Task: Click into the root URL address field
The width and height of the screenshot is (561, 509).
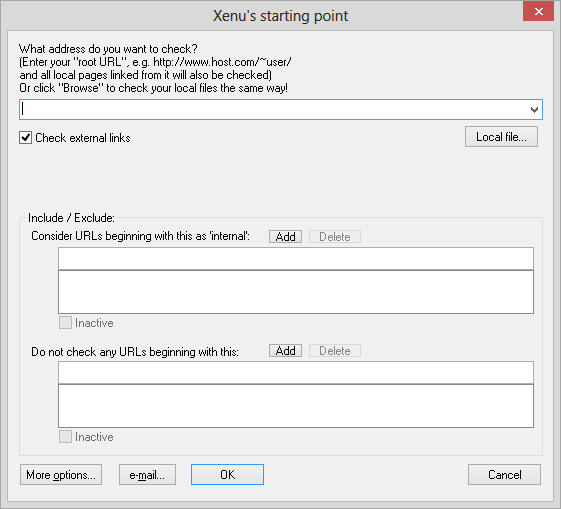Action: coord(274,110)
